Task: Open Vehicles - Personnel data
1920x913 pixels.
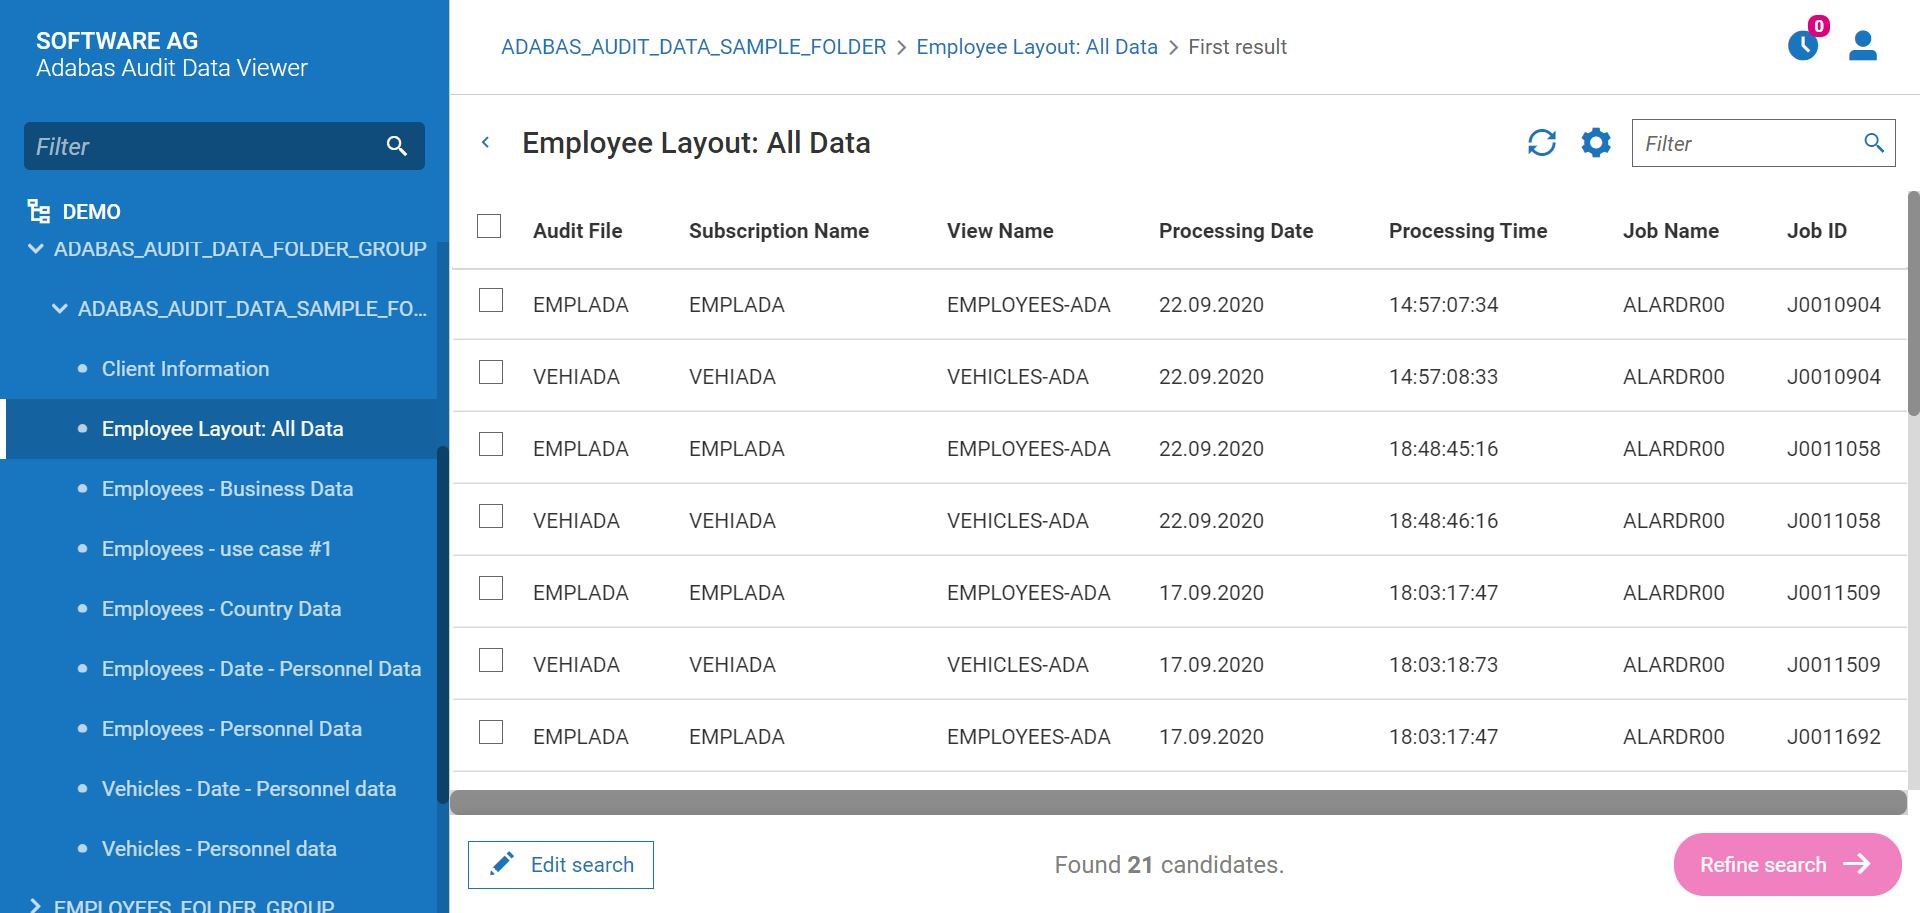Action: (219, 849)
